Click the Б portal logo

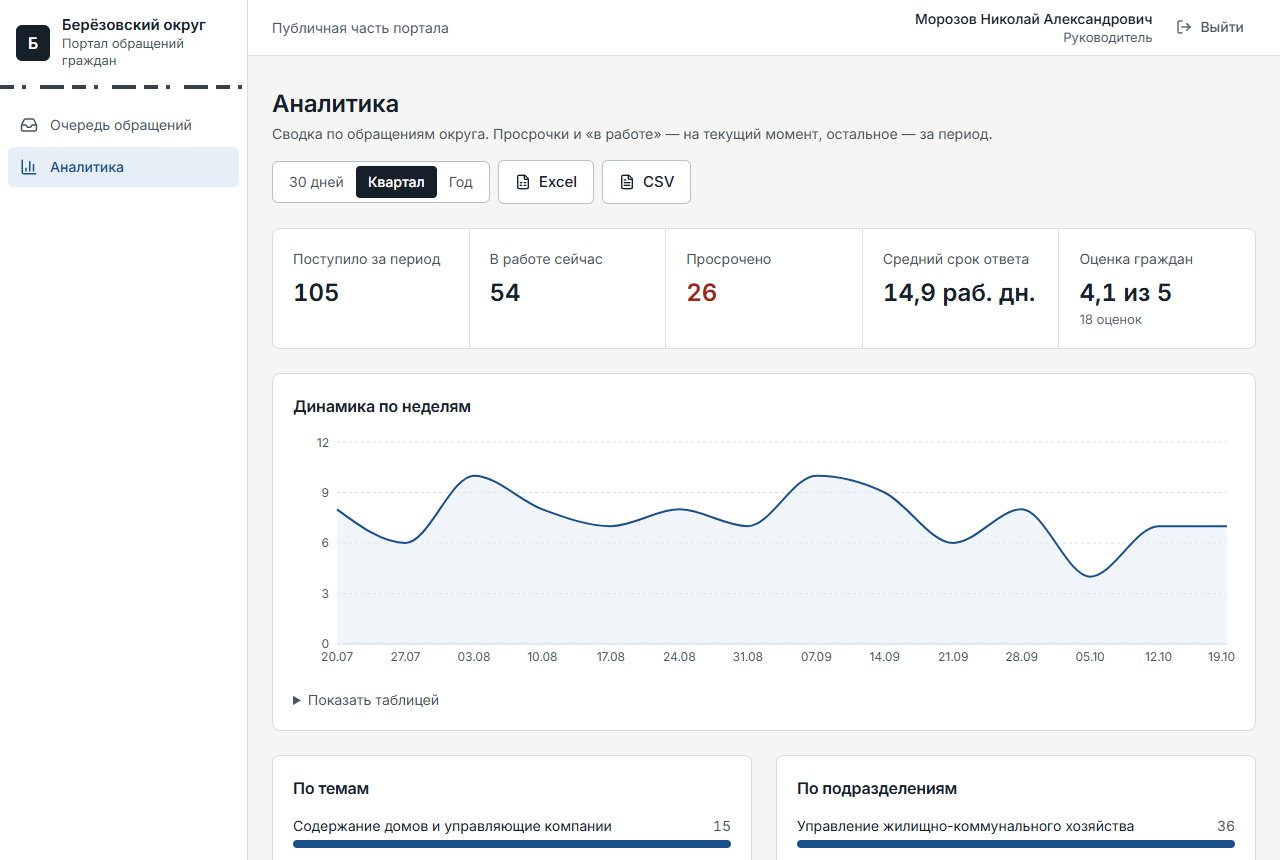(x=33, y=43)
